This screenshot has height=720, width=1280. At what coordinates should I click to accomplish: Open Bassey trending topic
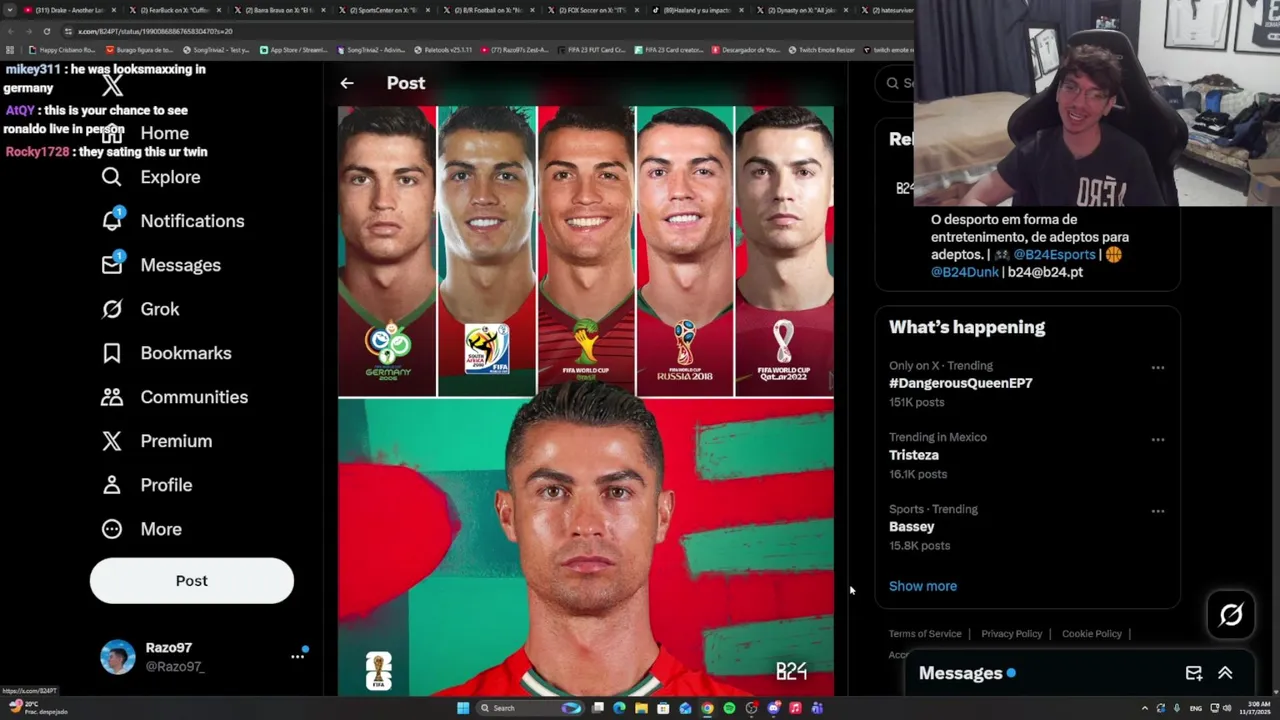tap(911, 526)
